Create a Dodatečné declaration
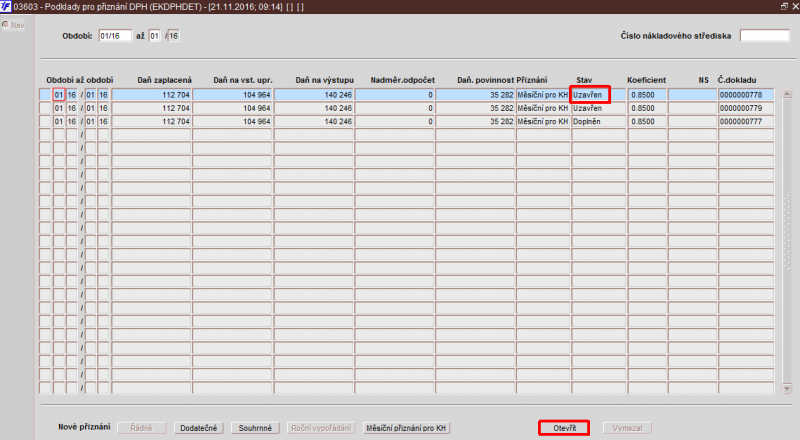Viewport: 800px width, 440px height. point(198,428)
